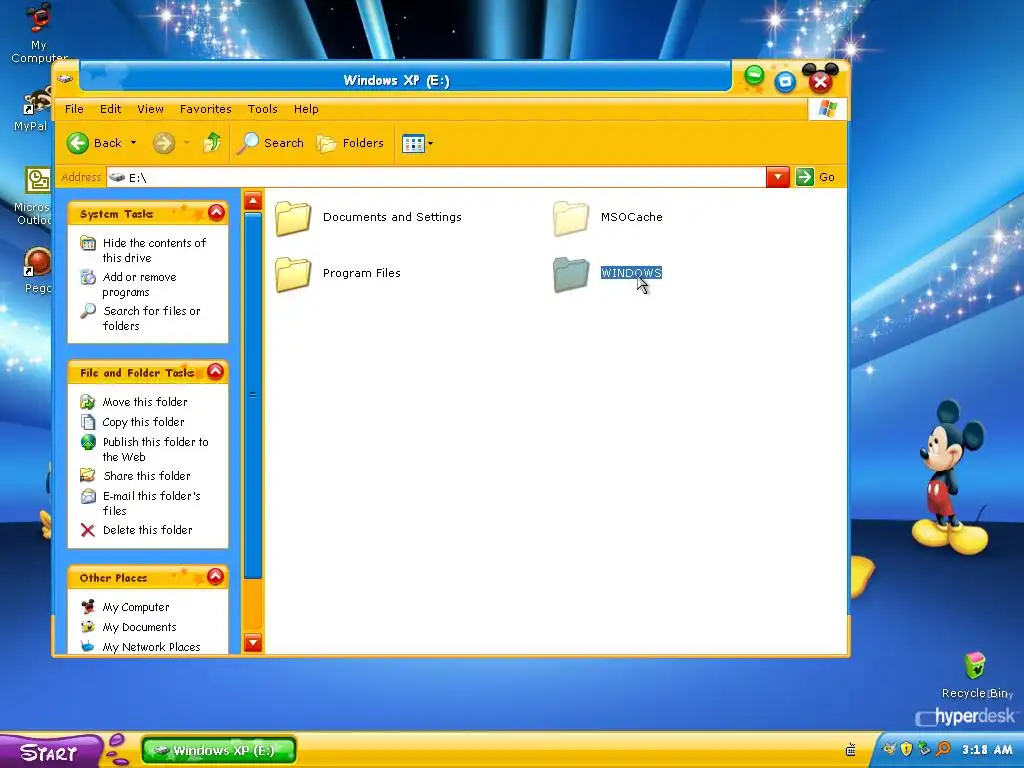Click Move this folder link
The width and height of the screenshot is (1024, 768).
pyautogui.click(x=145, y=402)
